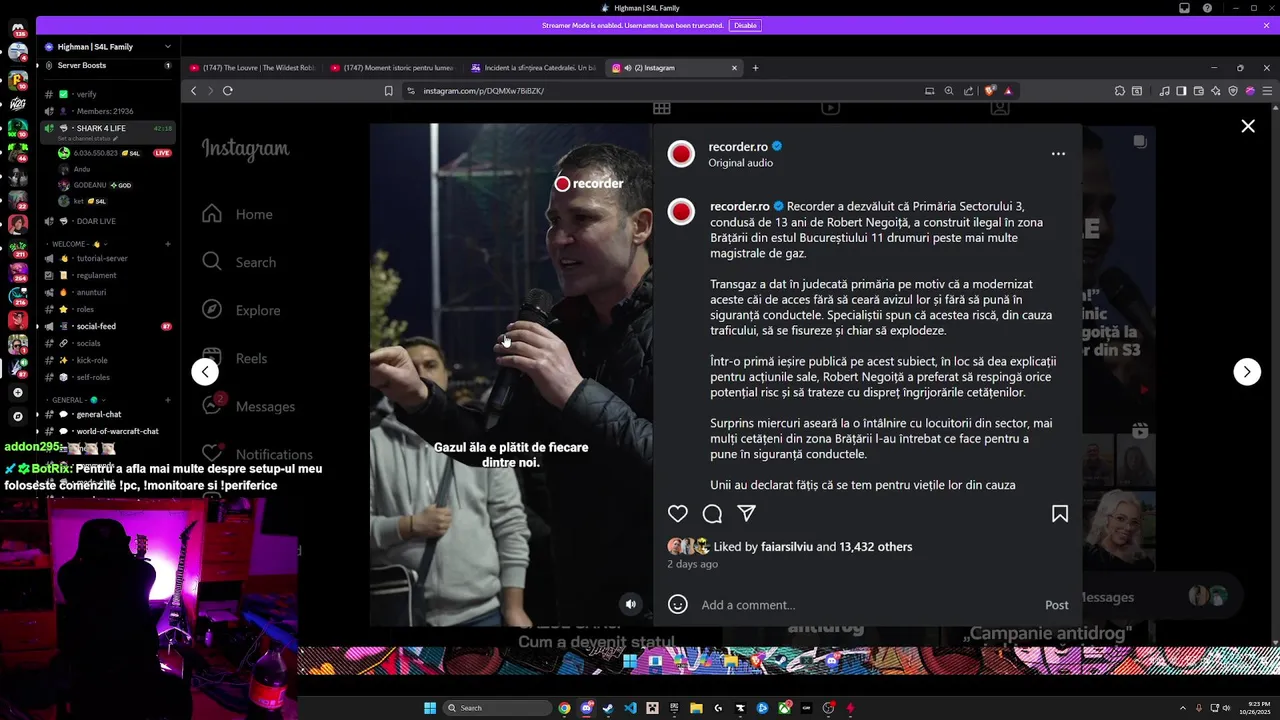This screenshot has height=720, width=1280.
Task: Close the Instagram post overlay
Action: click(x=1248, y=126)
